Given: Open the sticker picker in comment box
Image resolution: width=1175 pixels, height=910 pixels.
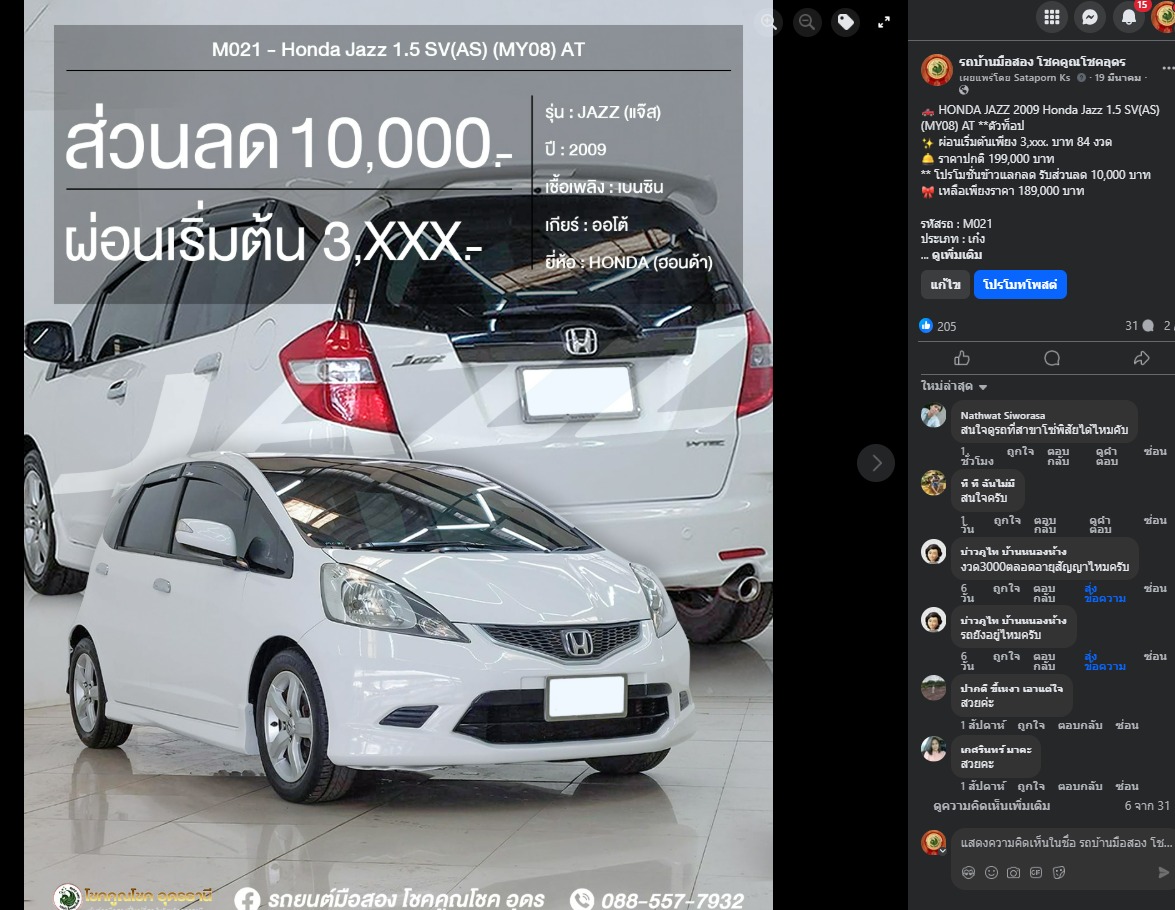Looking at the screenshot, I should click(1059, 873).
